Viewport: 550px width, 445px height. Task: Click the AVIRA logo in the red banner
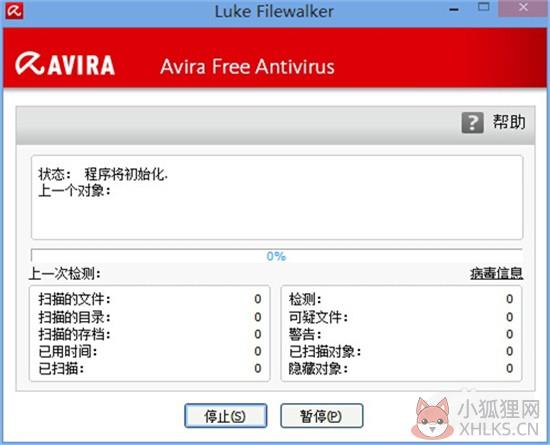[x=65, y=65]
